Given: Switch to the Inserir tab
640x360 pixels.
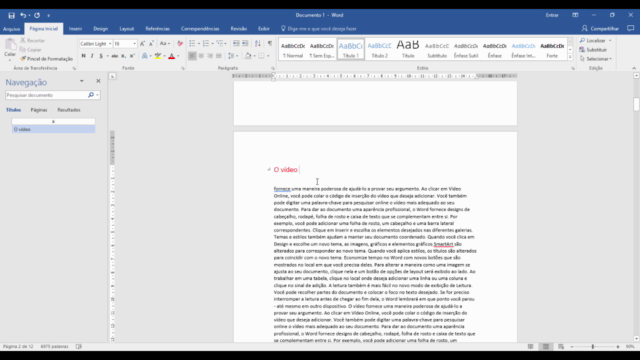Looking at the screenshot, I should [76, 29].
